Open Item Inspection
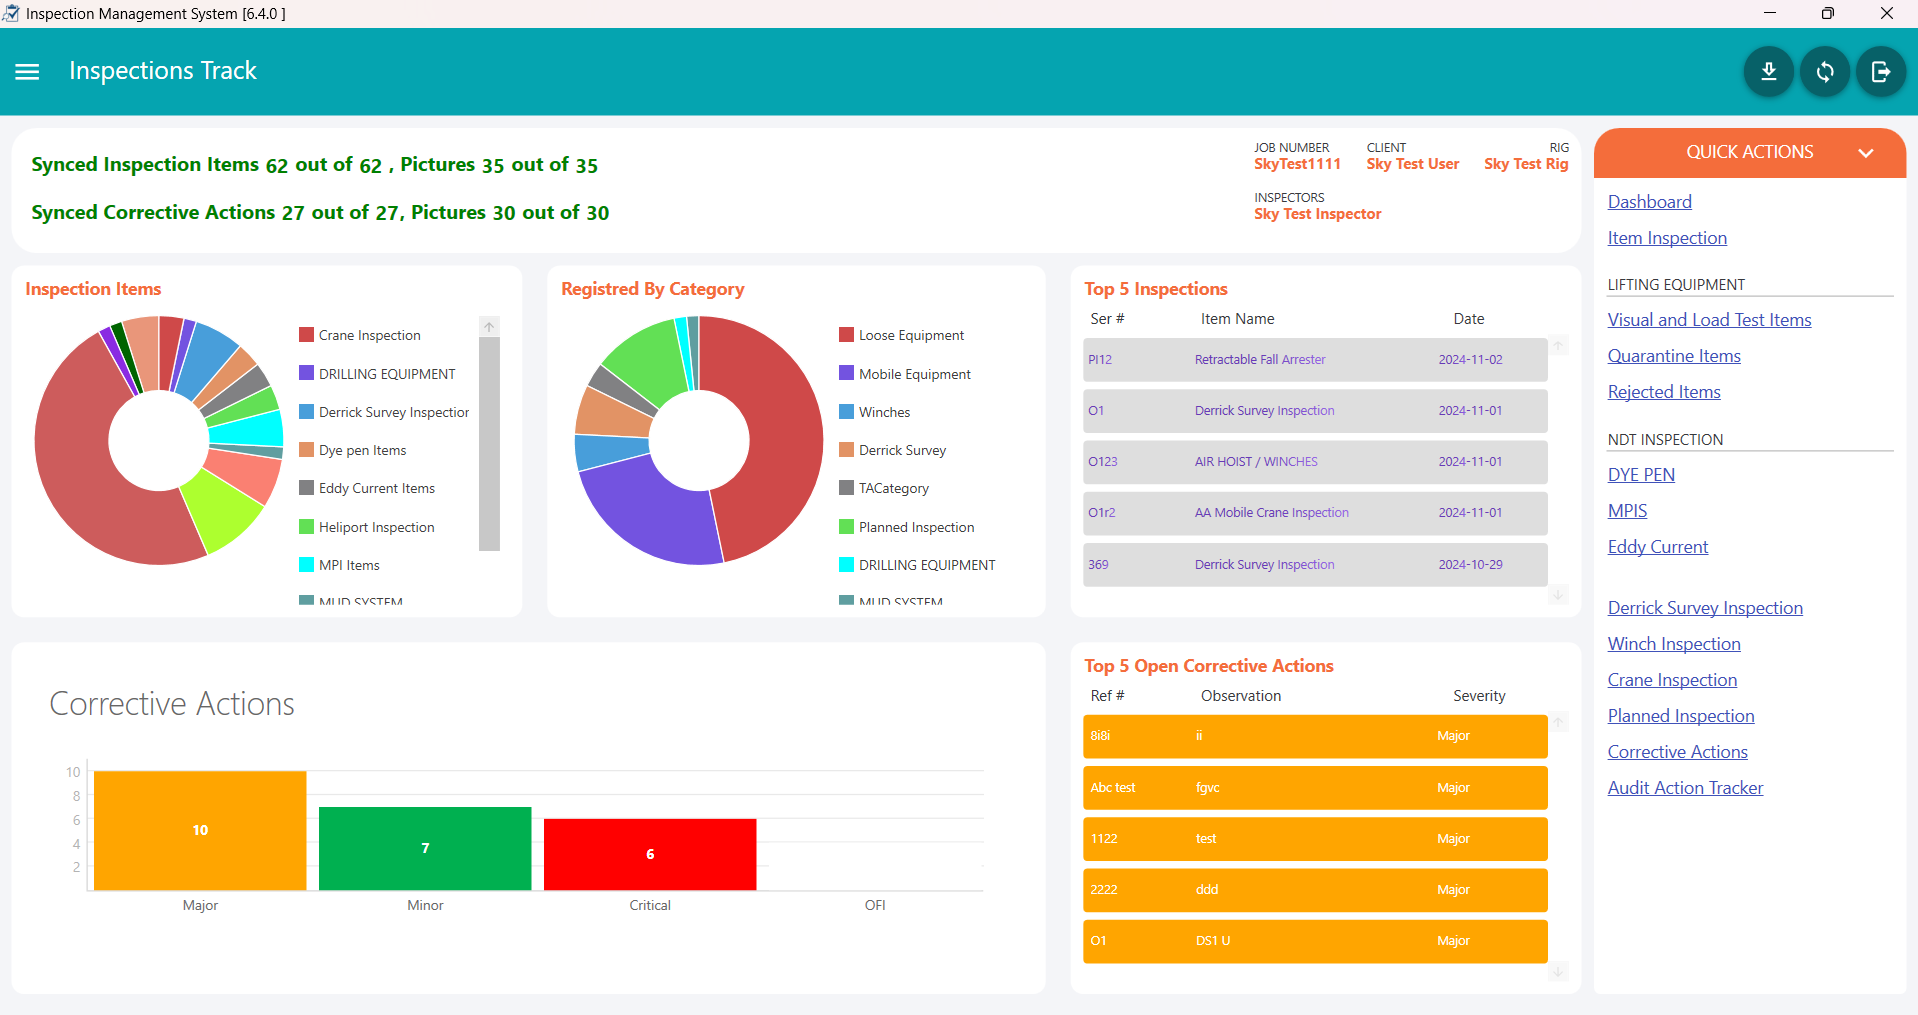Viewport: 1918px width, 1015px height. pyautogui.click(x=1666, y=238)
